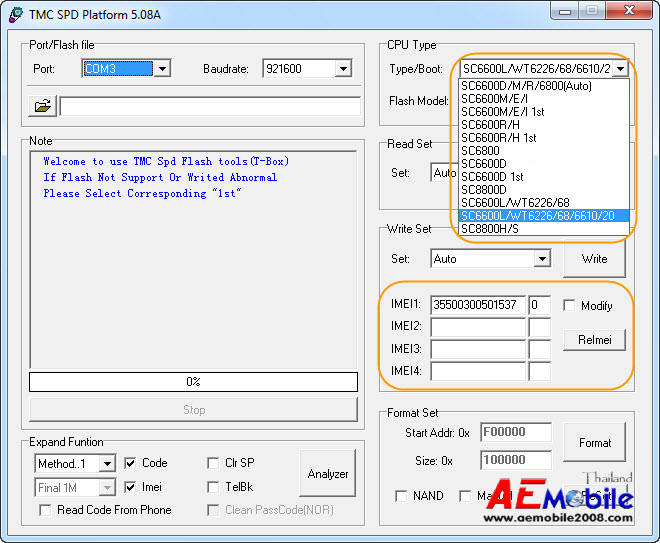Screen dimensions: 660x543
Task: Choose SC6600M/E/I 1st option
Action: coord(544,112)
